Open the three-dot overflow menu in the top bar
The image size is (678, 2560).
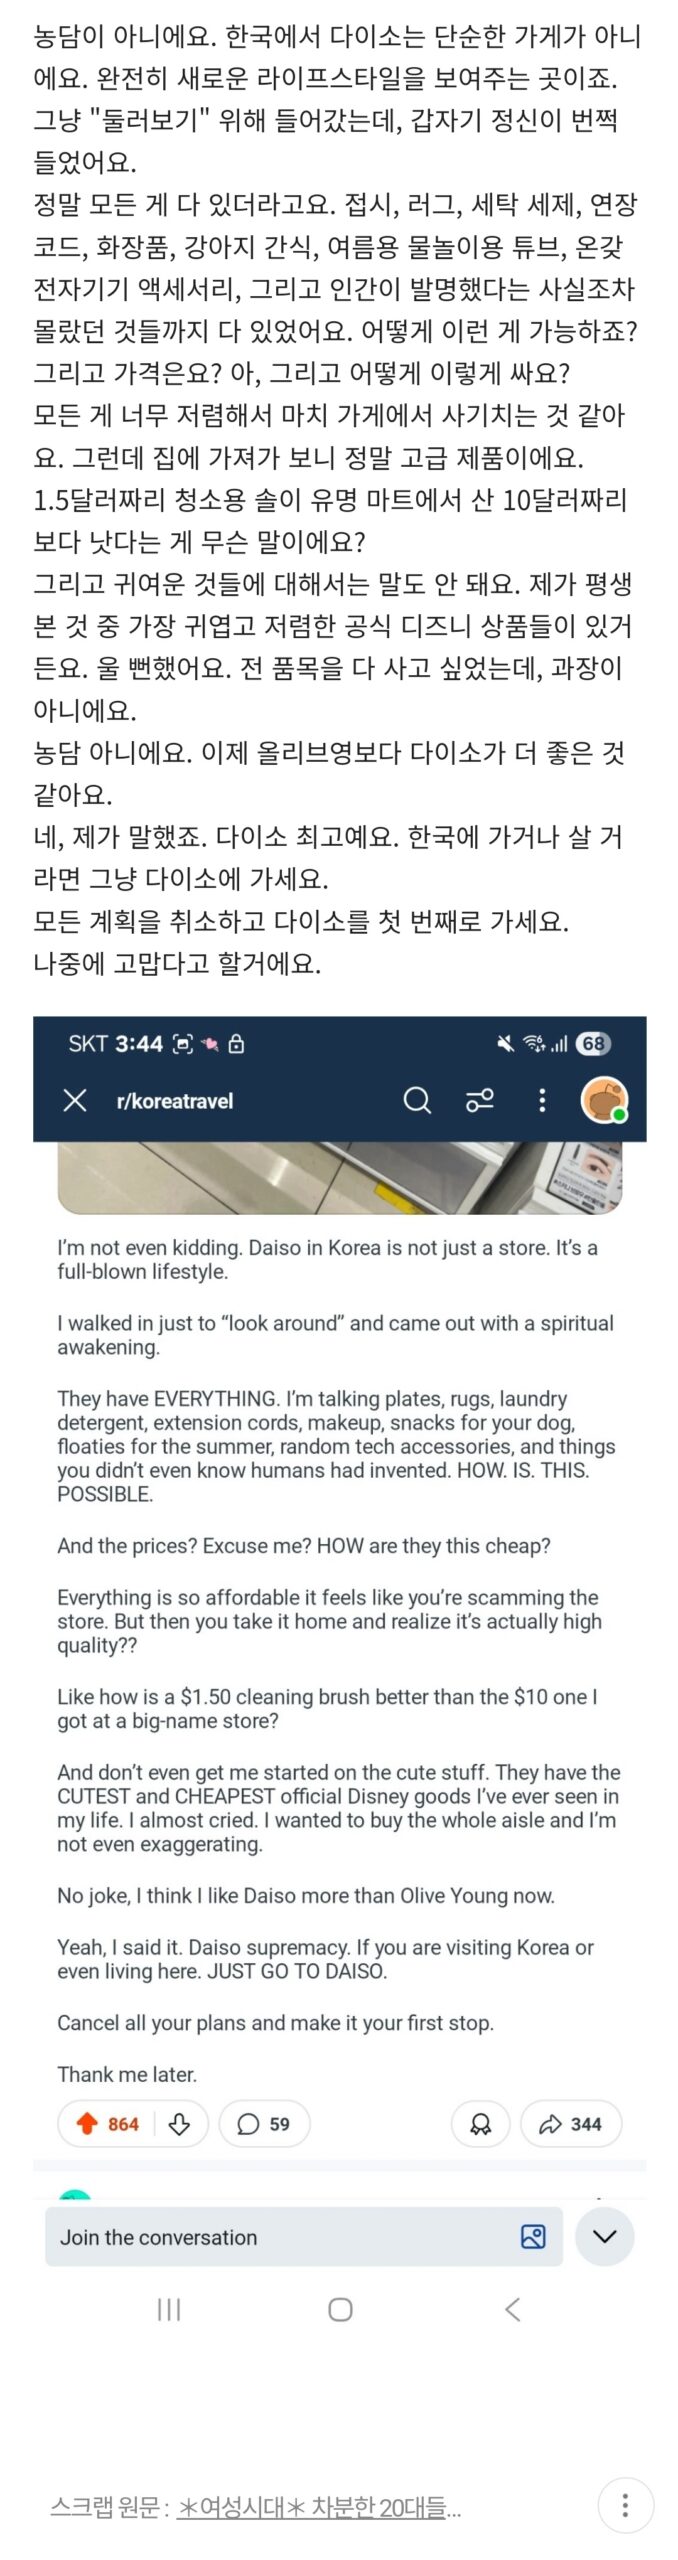coord(542,1100)
